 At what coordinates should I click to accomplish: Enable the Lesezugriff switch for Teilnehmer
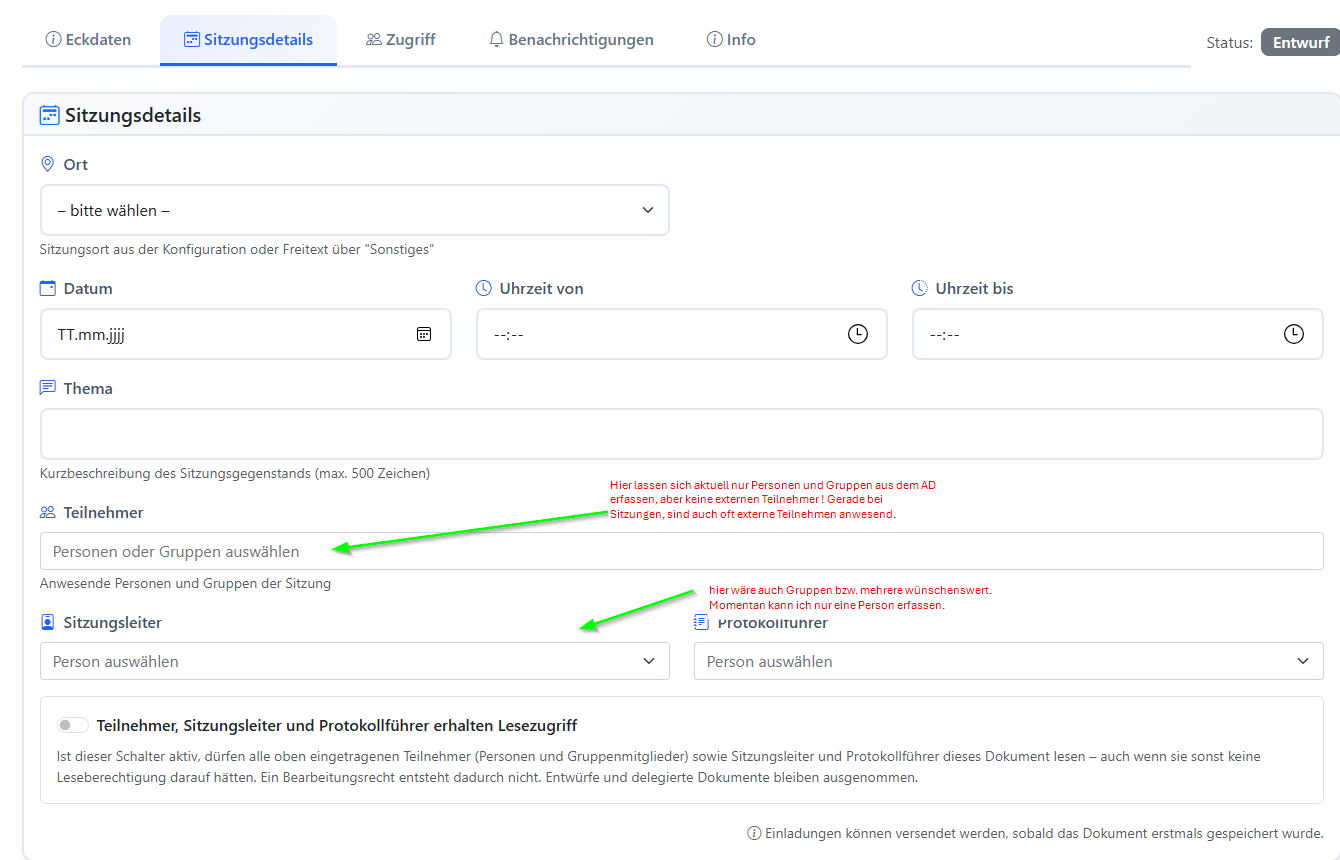73,725
